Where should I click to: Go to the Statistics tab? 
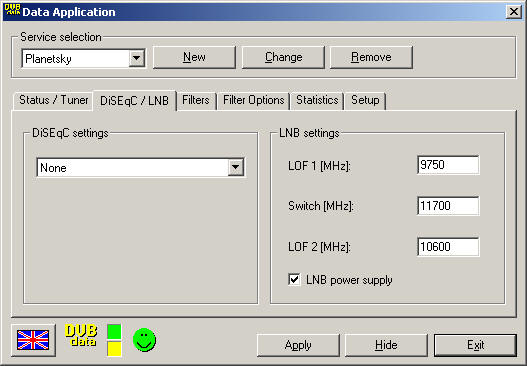(x=317, y=100)
